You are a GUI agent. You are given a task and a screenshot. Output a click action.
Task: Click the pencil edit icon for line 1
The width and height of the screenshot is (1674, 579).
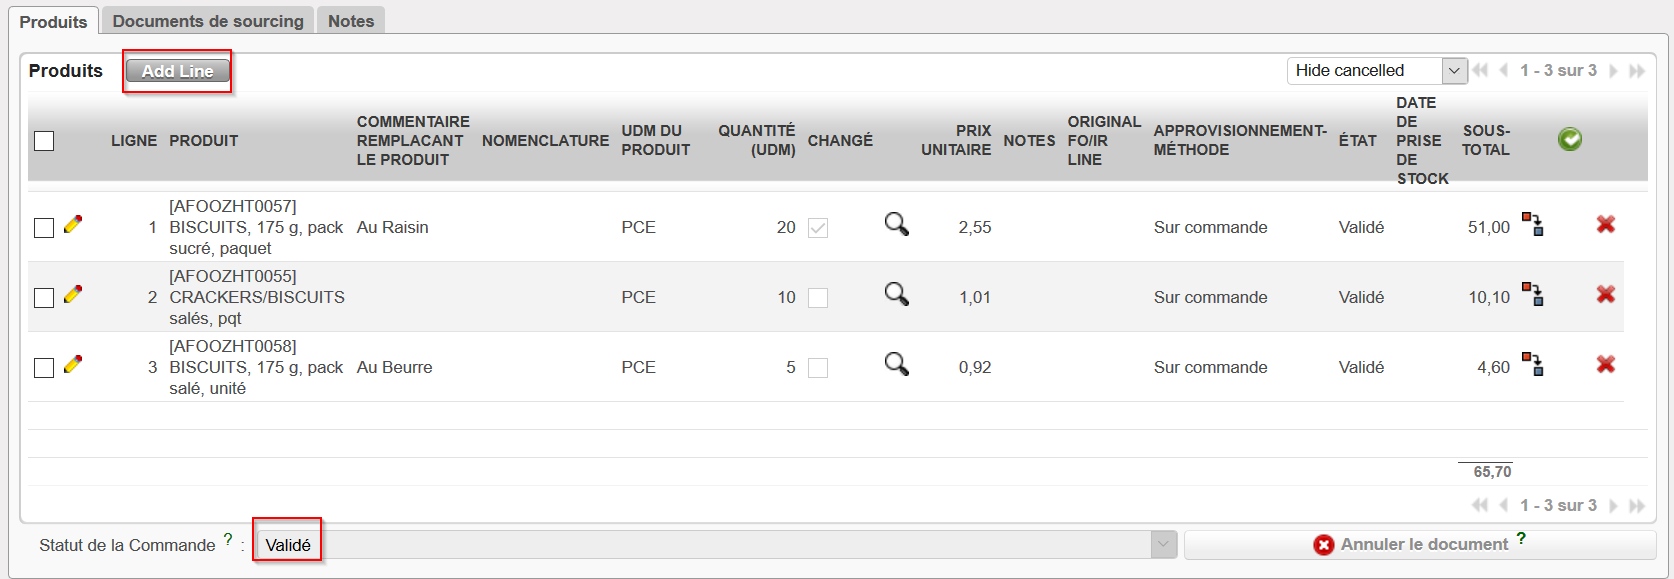point(73,225)
